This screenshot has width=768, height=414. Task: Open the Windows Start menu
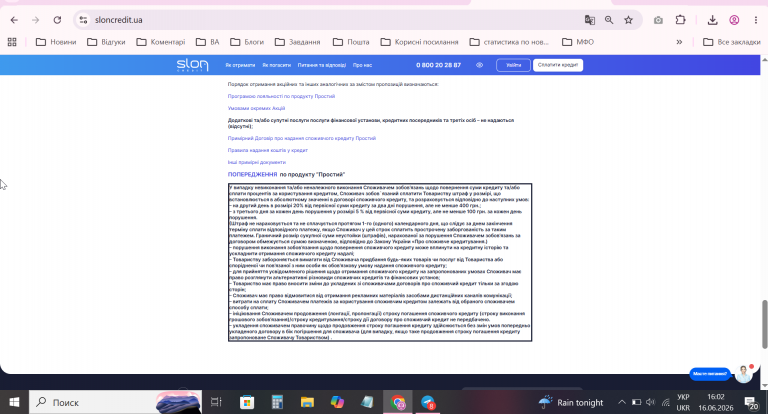(14, 402)
